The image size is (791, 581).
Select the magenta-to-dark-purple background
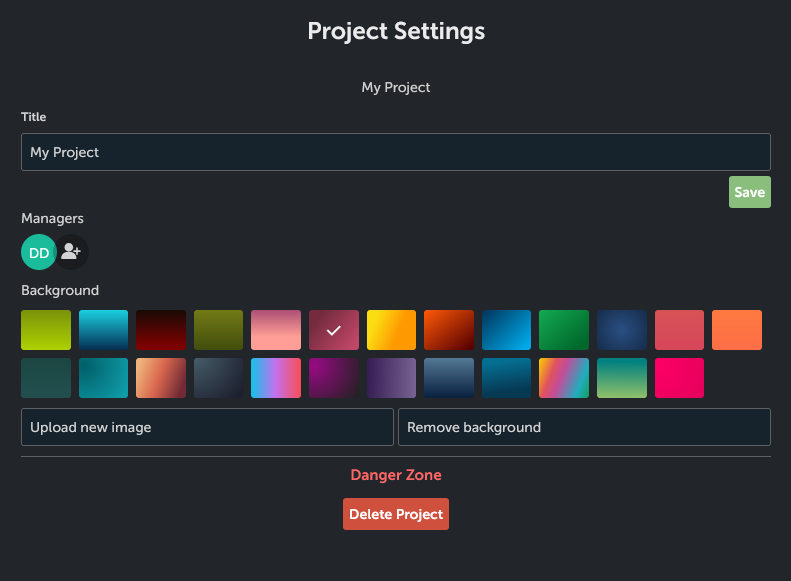tap(334, 378)
